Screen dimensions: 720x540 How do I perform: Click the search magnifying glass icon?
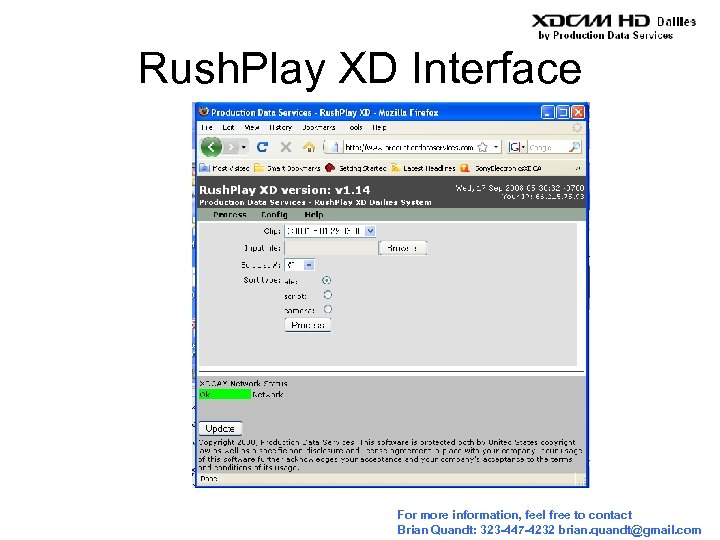click(x=574, y=147)
